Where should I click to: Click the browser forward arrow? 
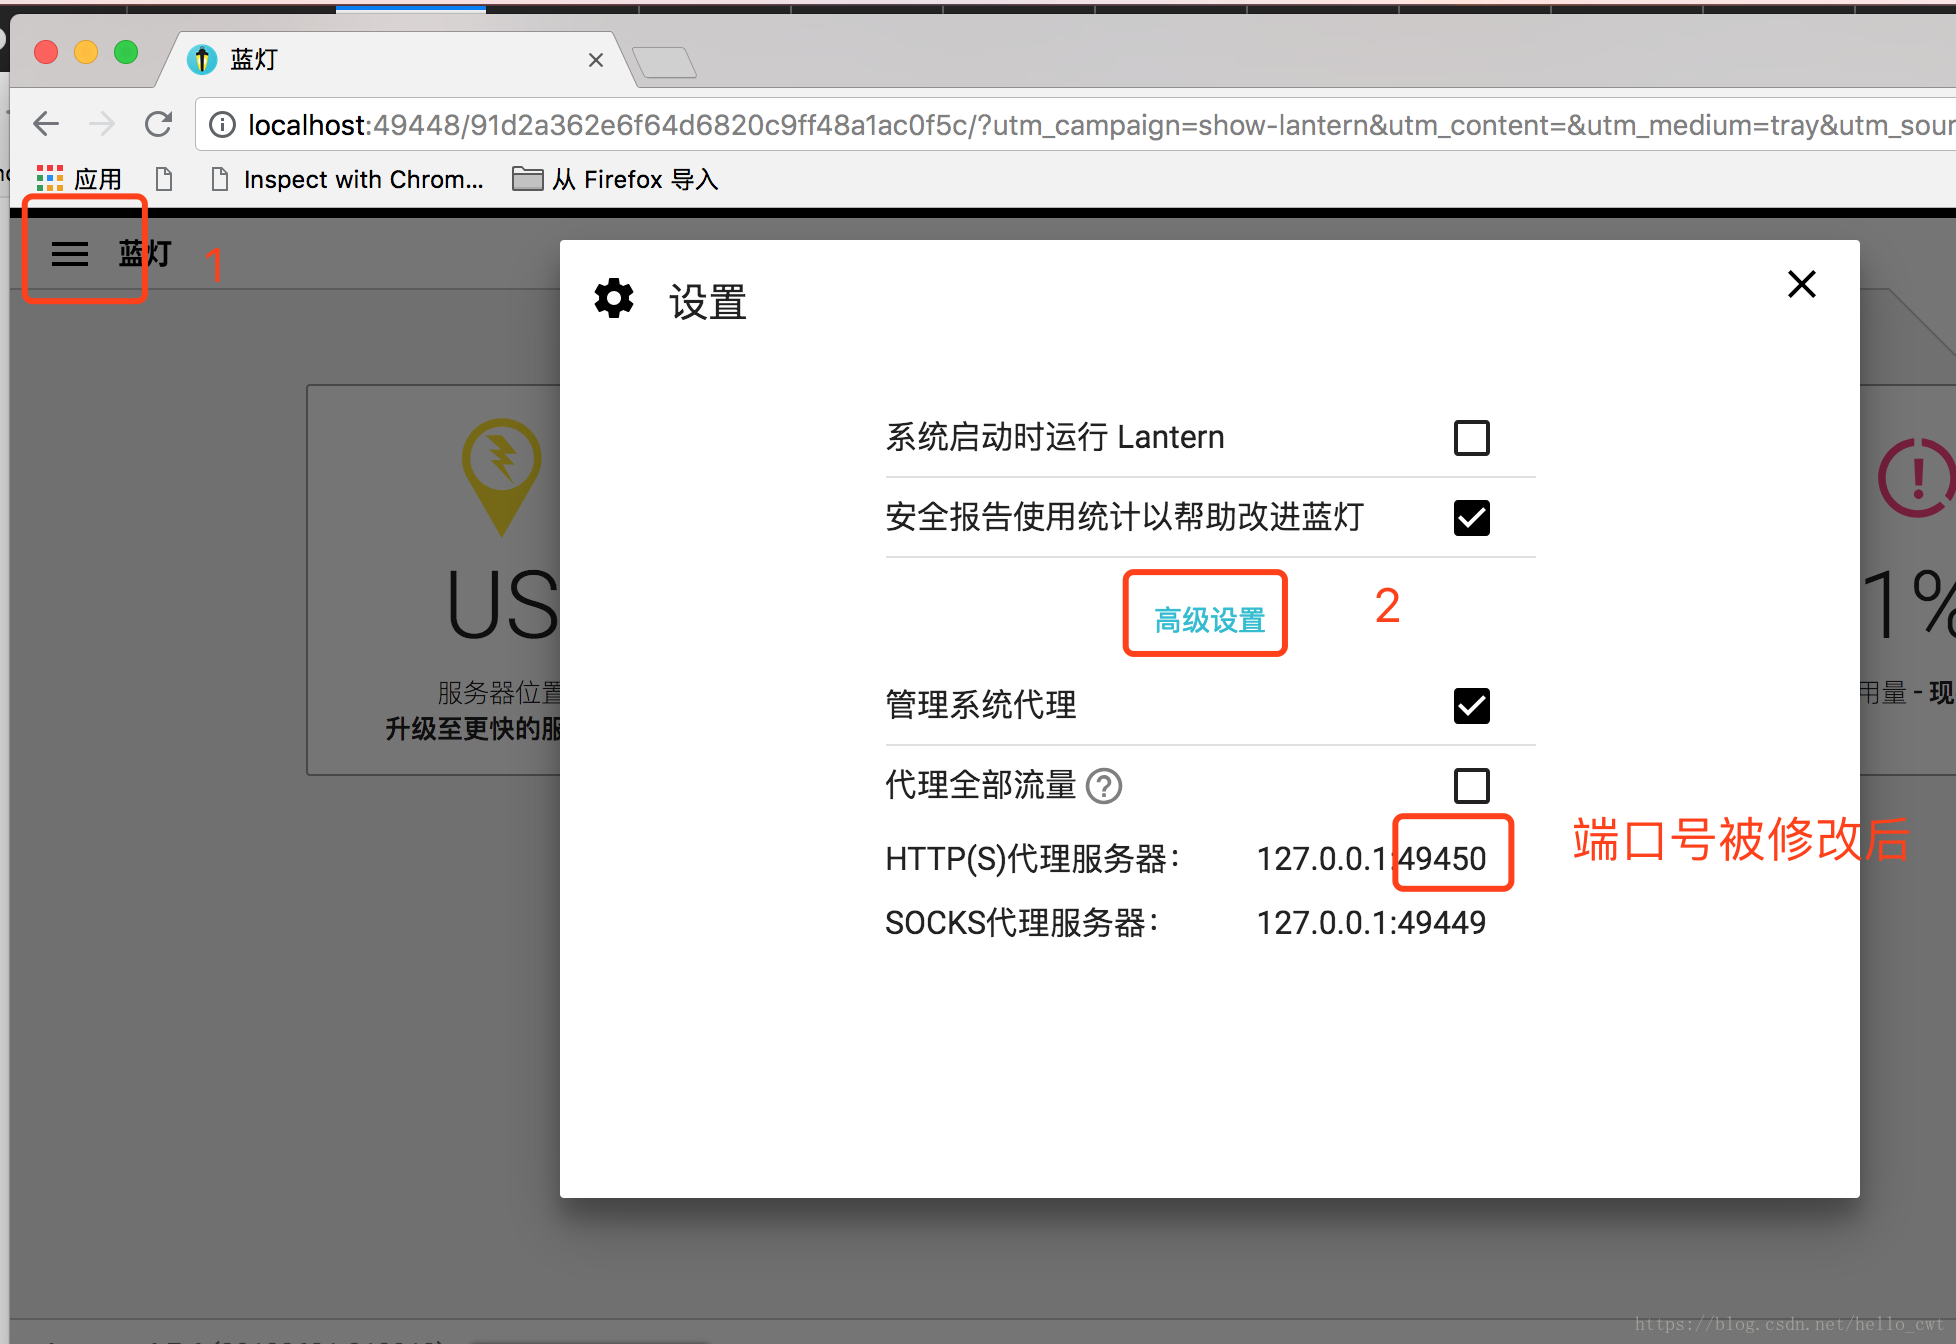point(102,124)
